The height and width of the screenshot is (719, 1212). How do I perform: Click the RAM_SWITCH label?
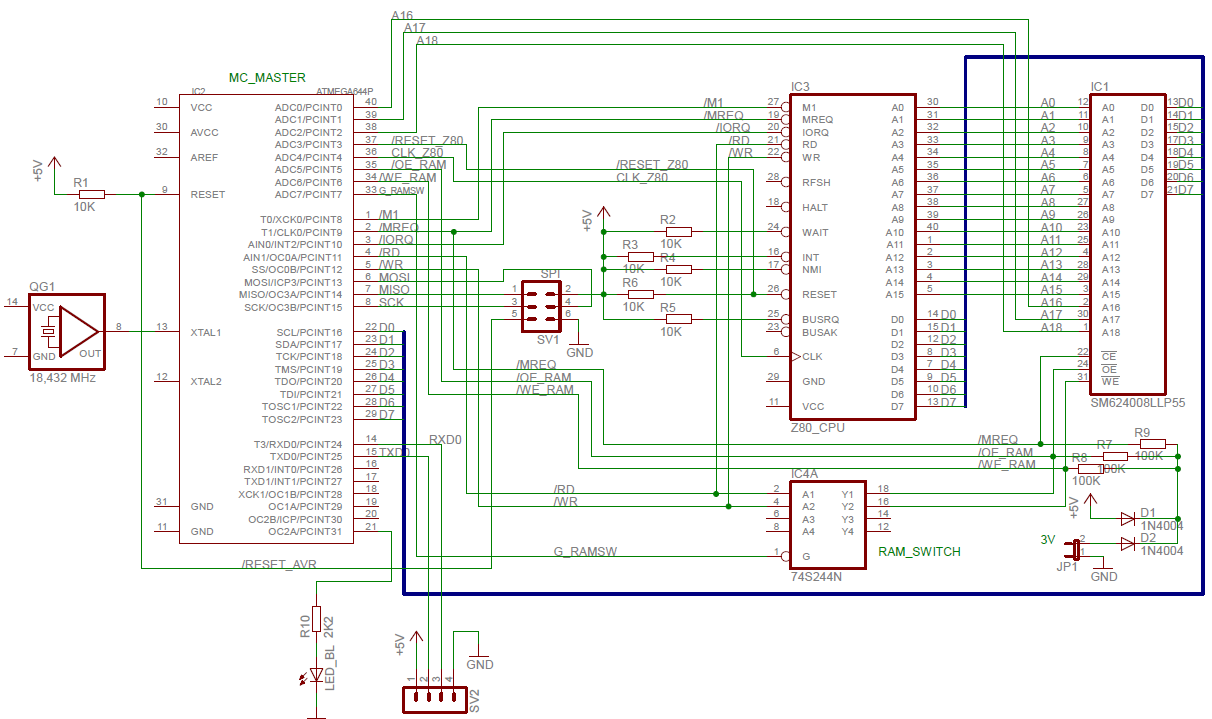pyautogui.click(x=919, y=551)
